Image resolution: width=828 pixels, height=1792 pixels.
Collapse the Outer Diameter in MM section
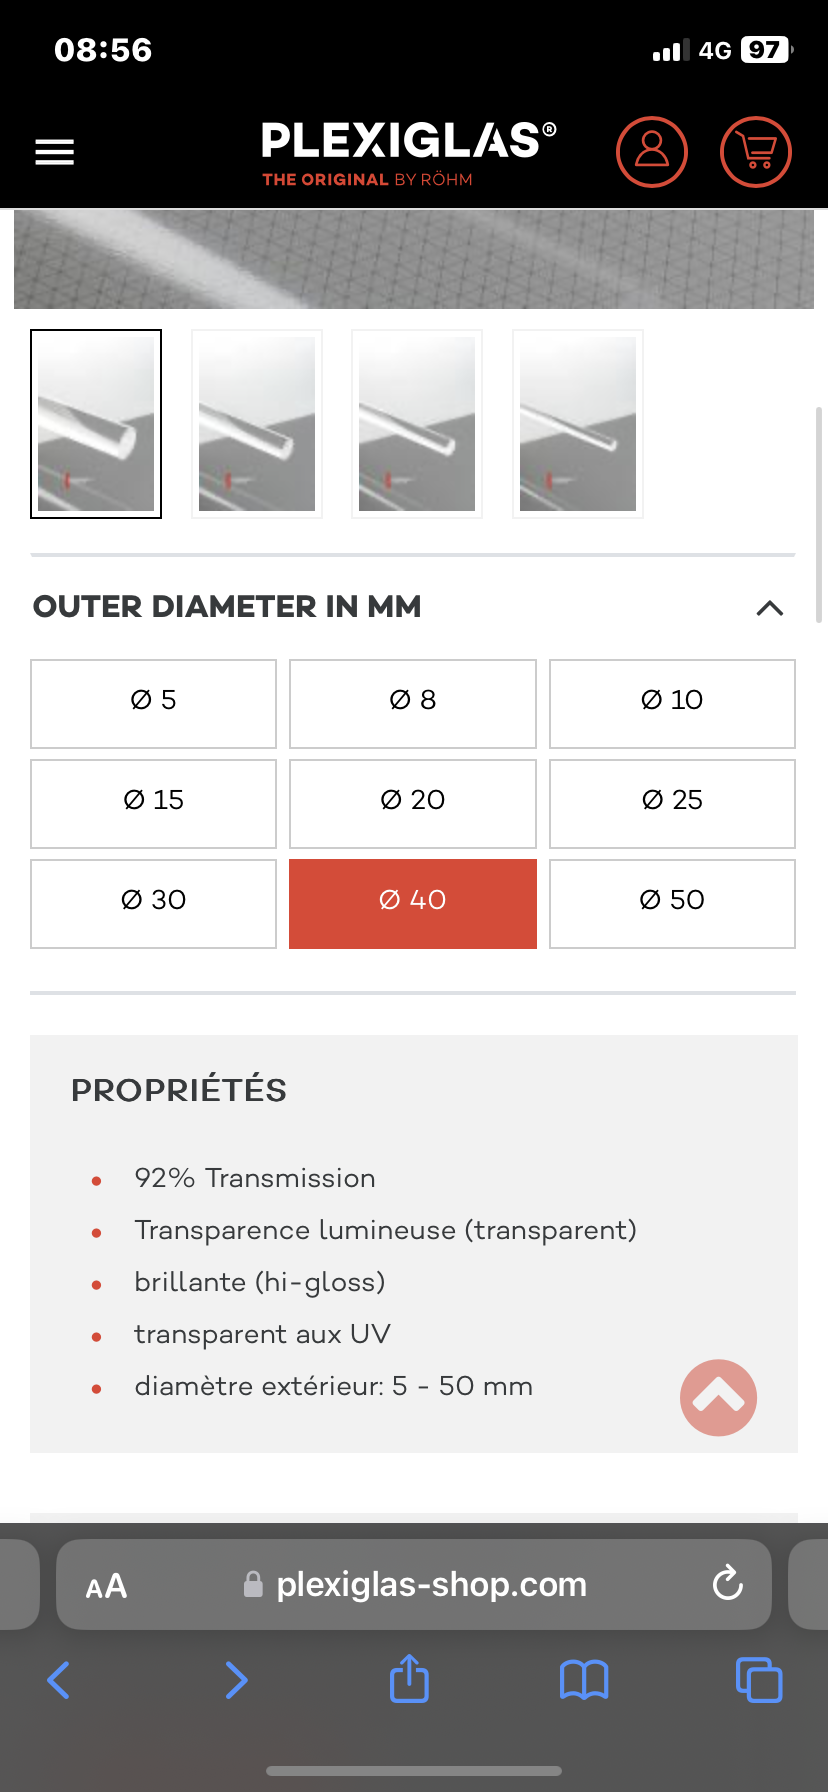[x=770, y=608]
